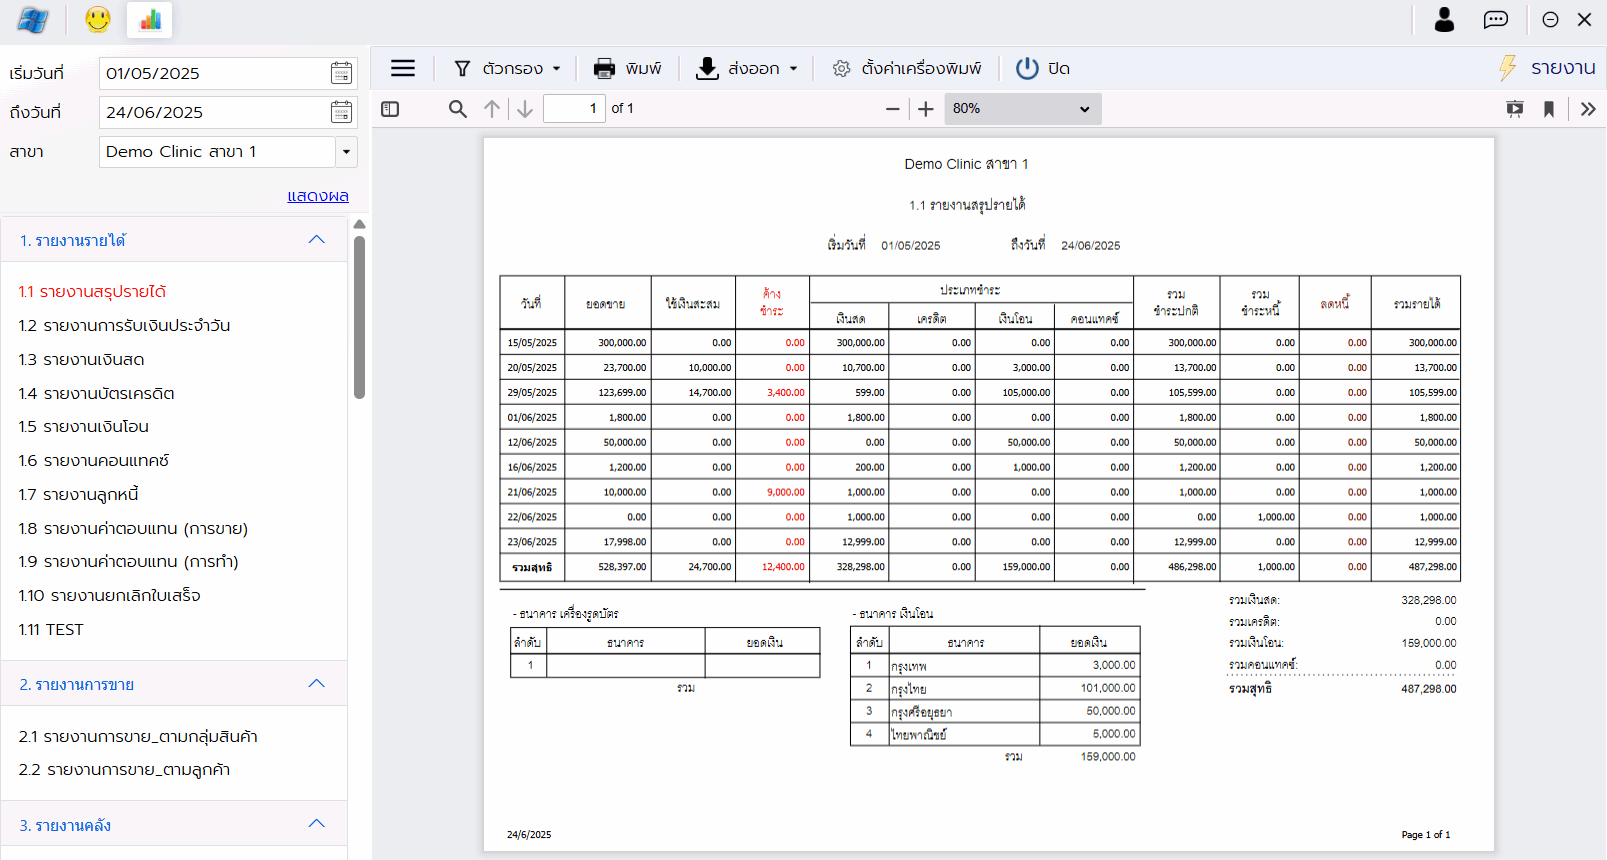Click the hamburger menu icon in report toolbar
The height and width of the screenshot is (860, 1607).
coord(403,68)
